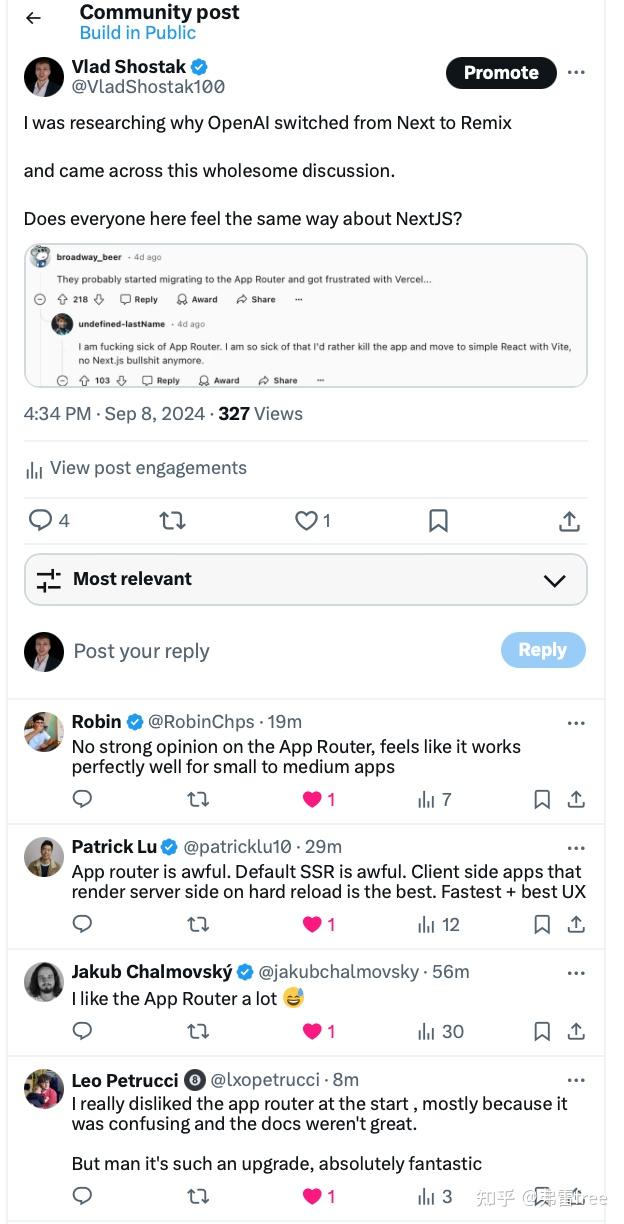Unlike Robin's reply
The image size is (624, 1224).
pos(310,798)
